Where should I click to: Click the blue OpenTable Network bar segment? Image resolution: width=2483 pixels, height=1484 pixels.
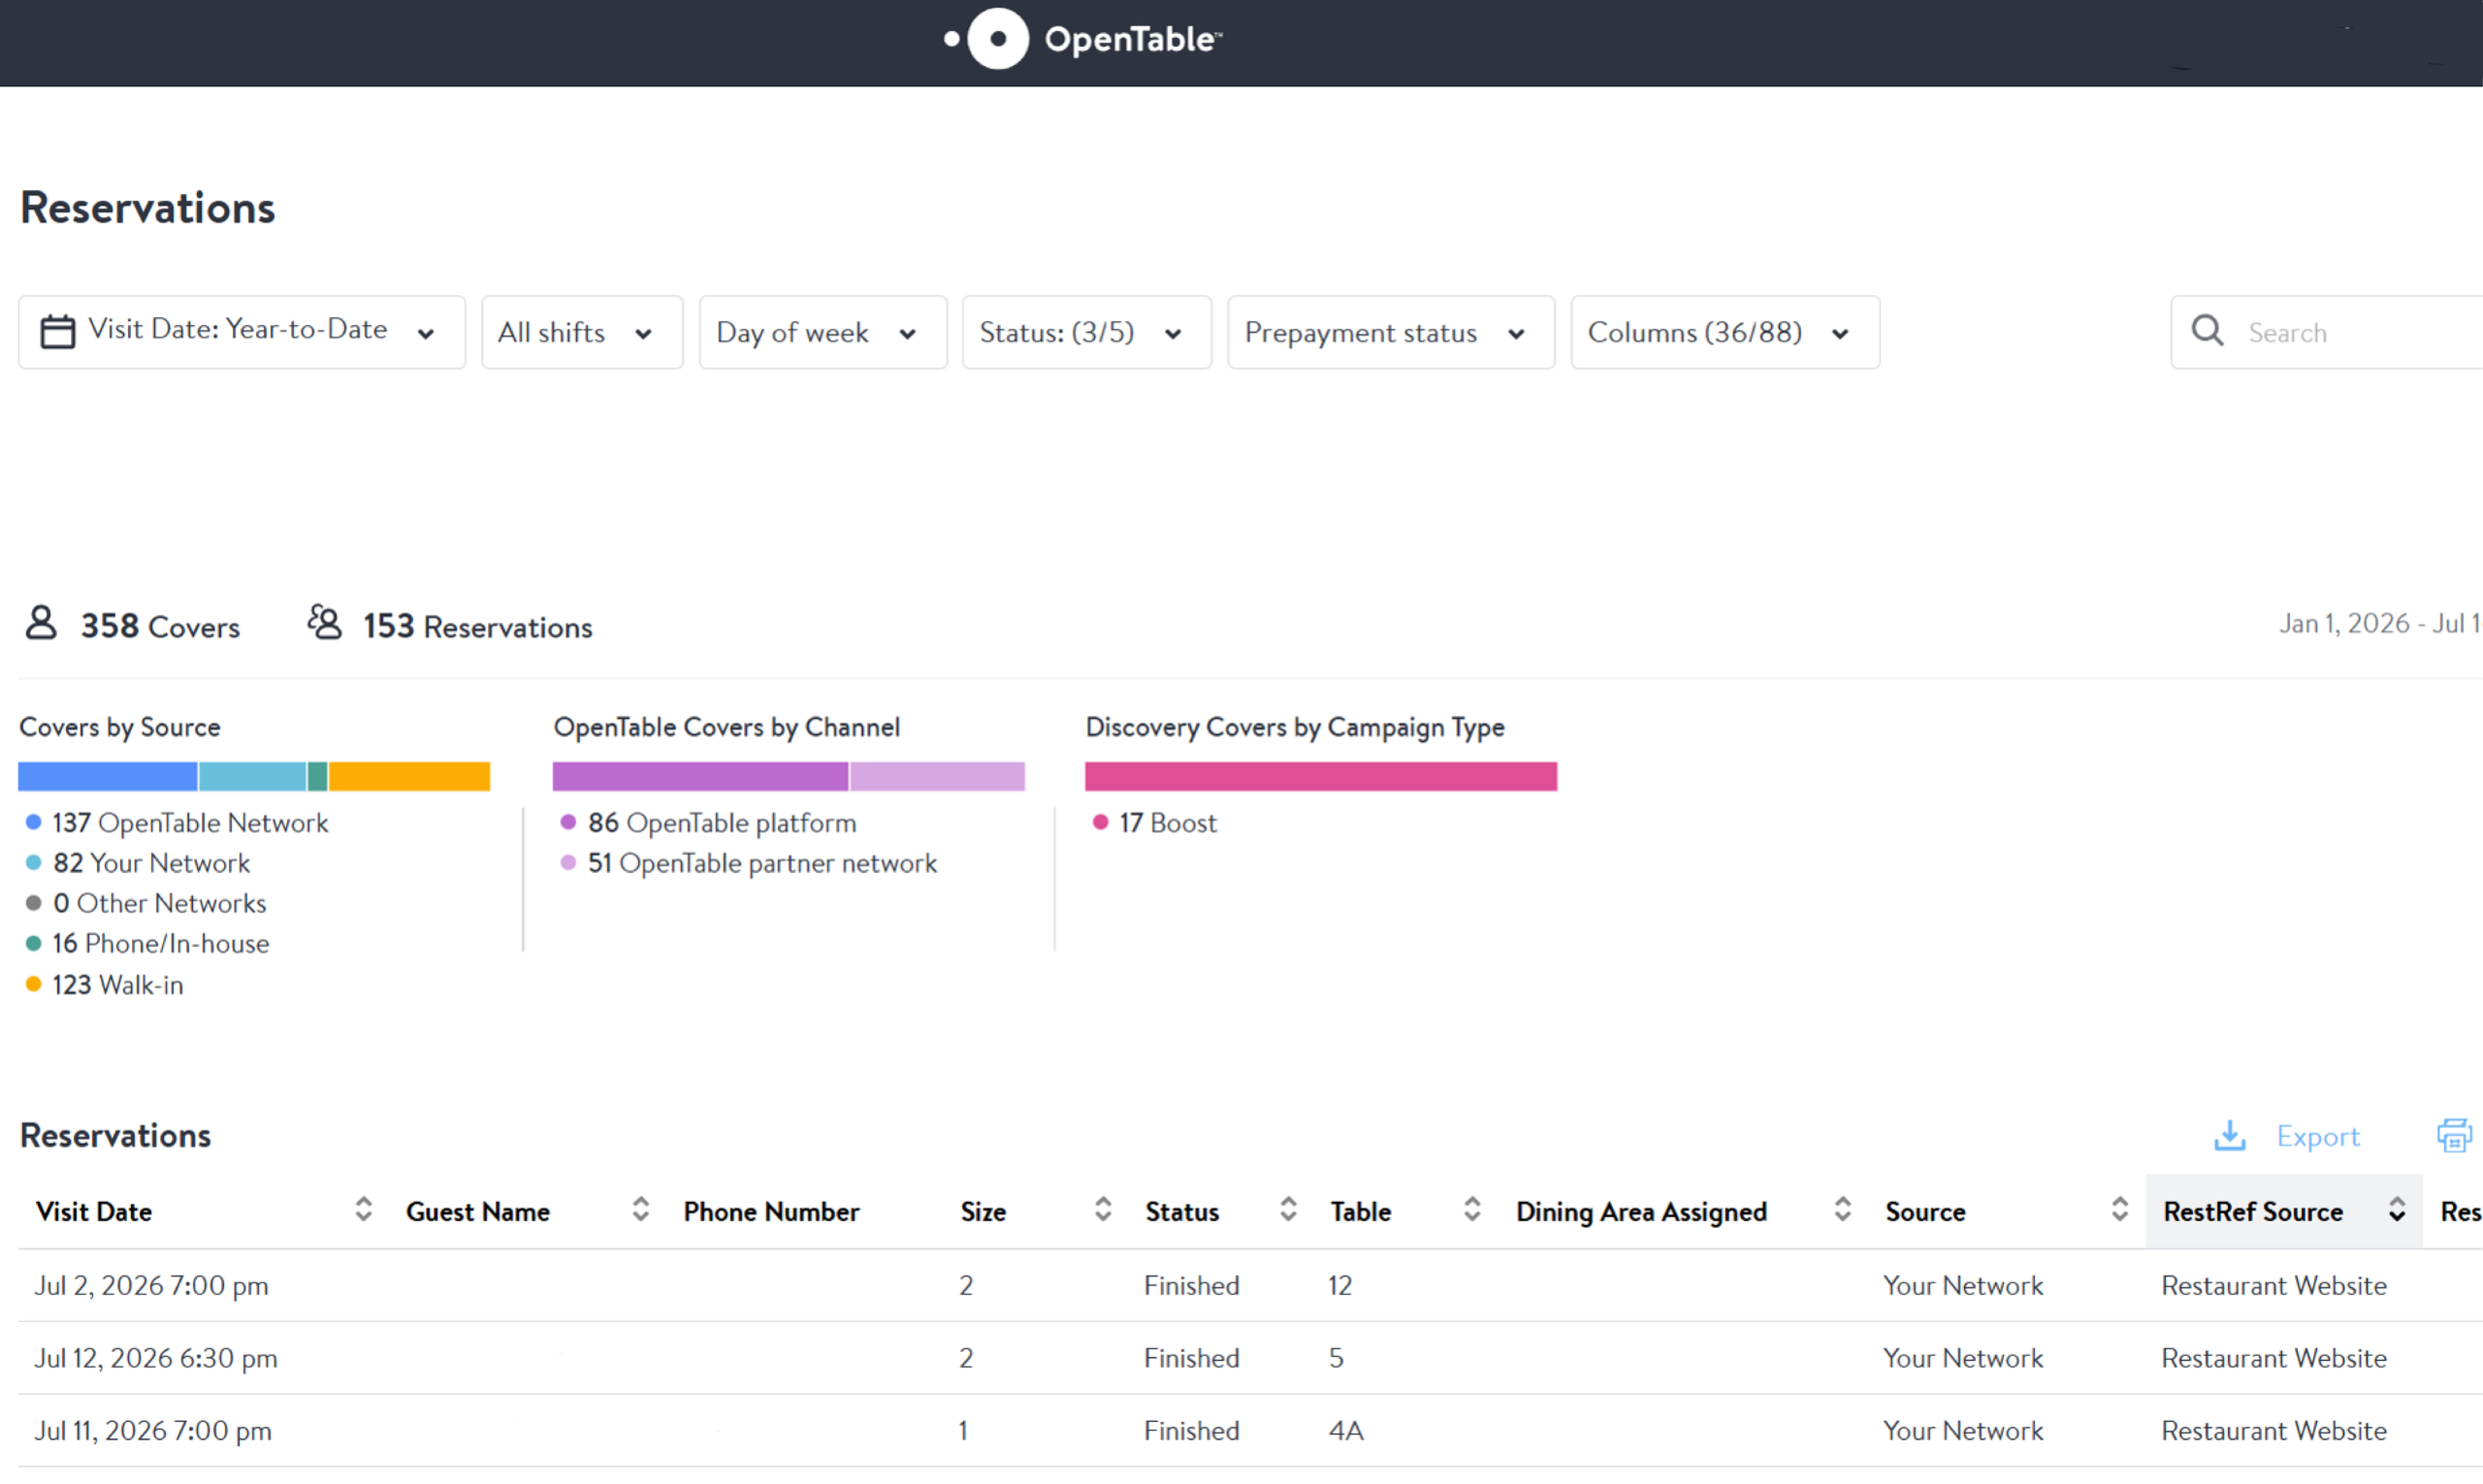coord(108,776)
